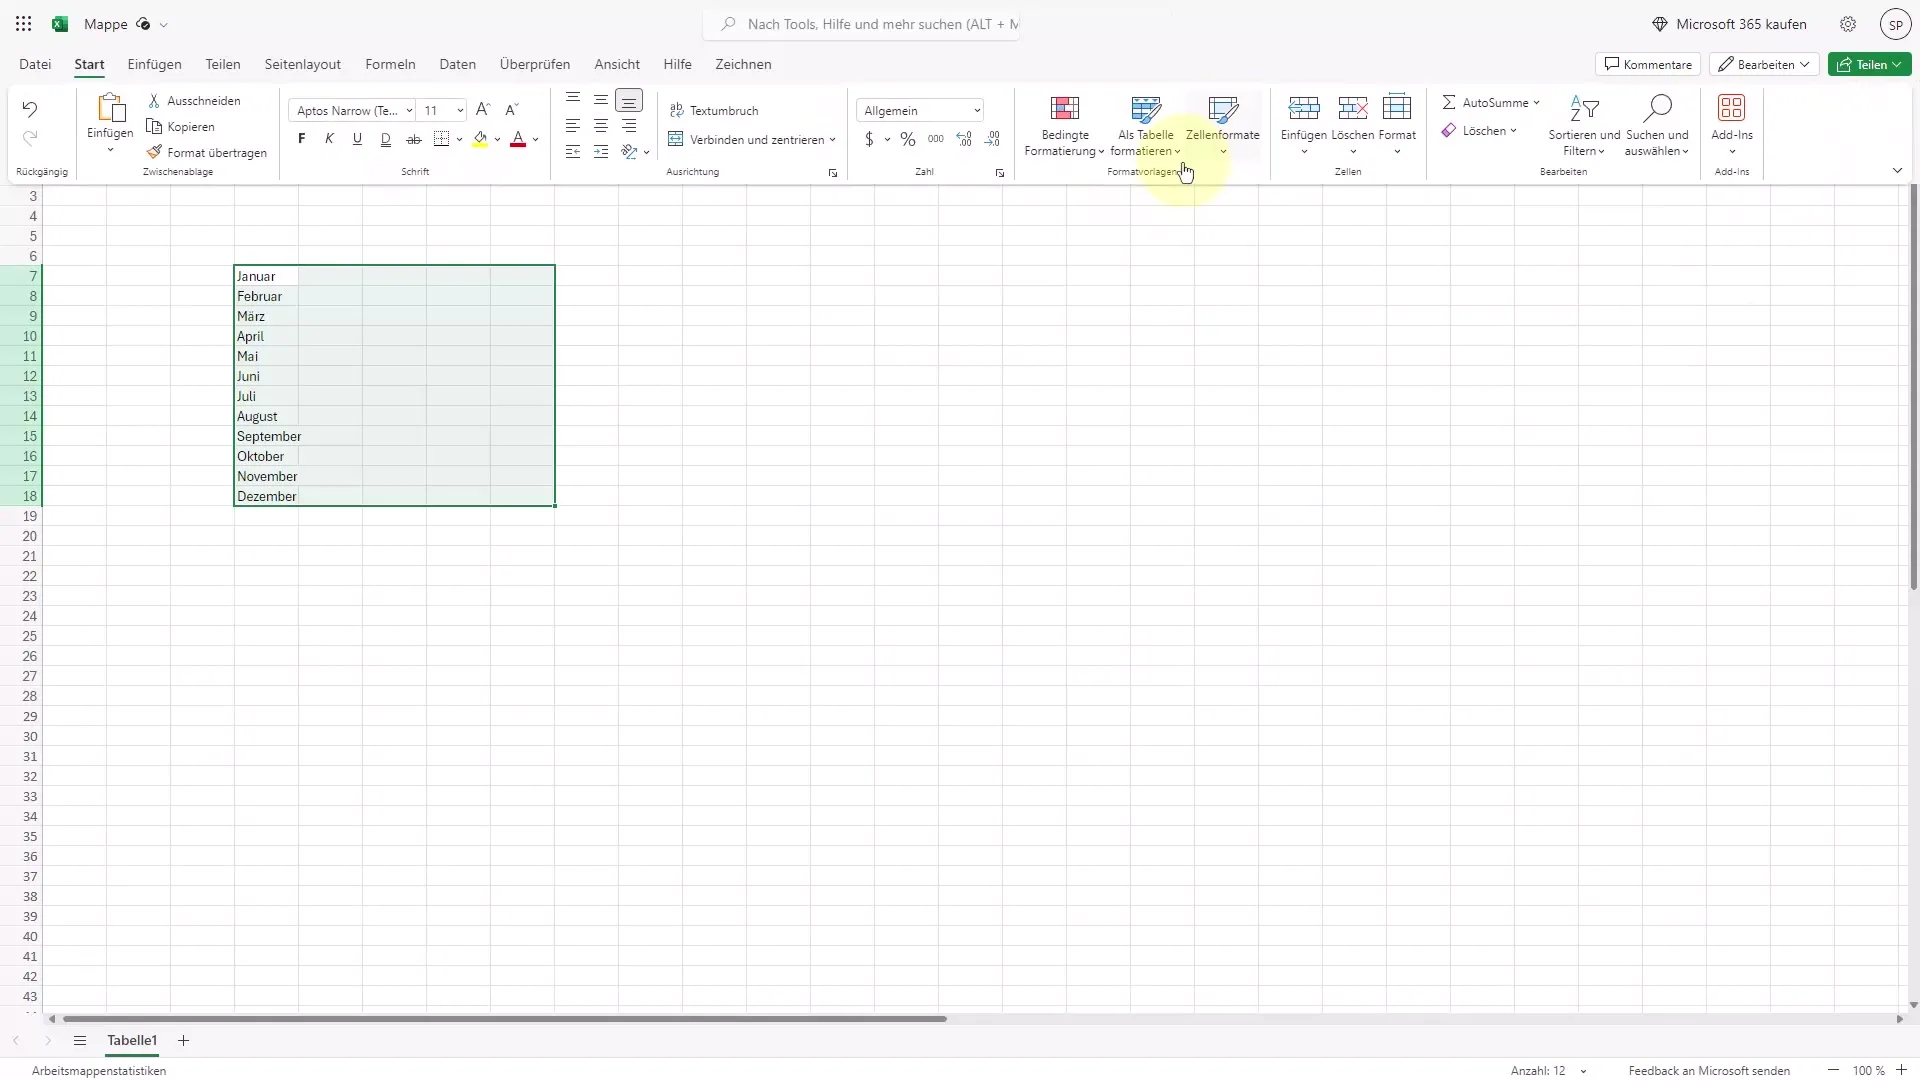This screenshot has height=1080, width=1920.
Task: Decrease font size with smaller A
Action: (512, 110)
